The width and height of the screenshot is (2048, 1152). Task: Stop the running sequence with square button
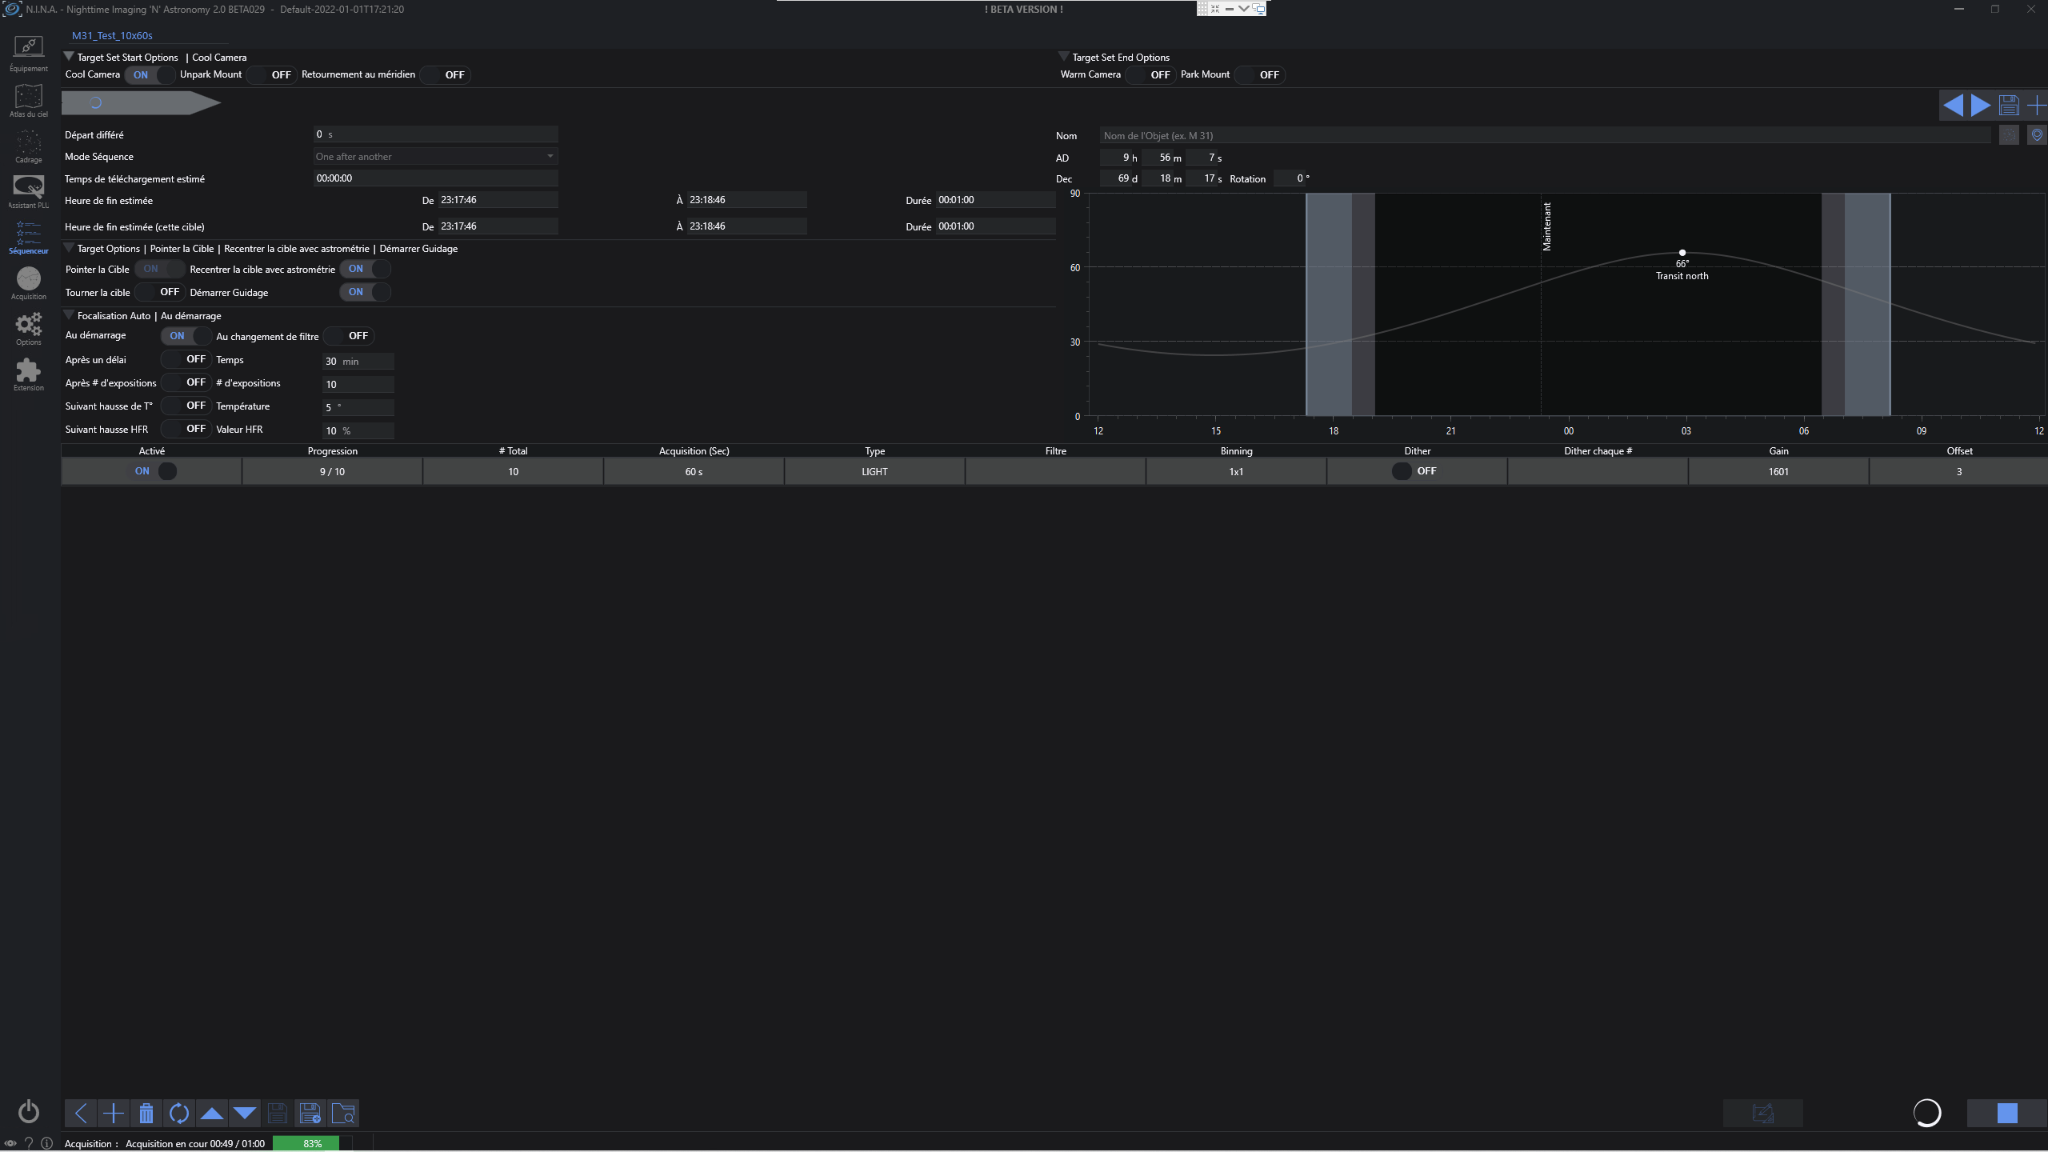(x=2007, y=1113)
